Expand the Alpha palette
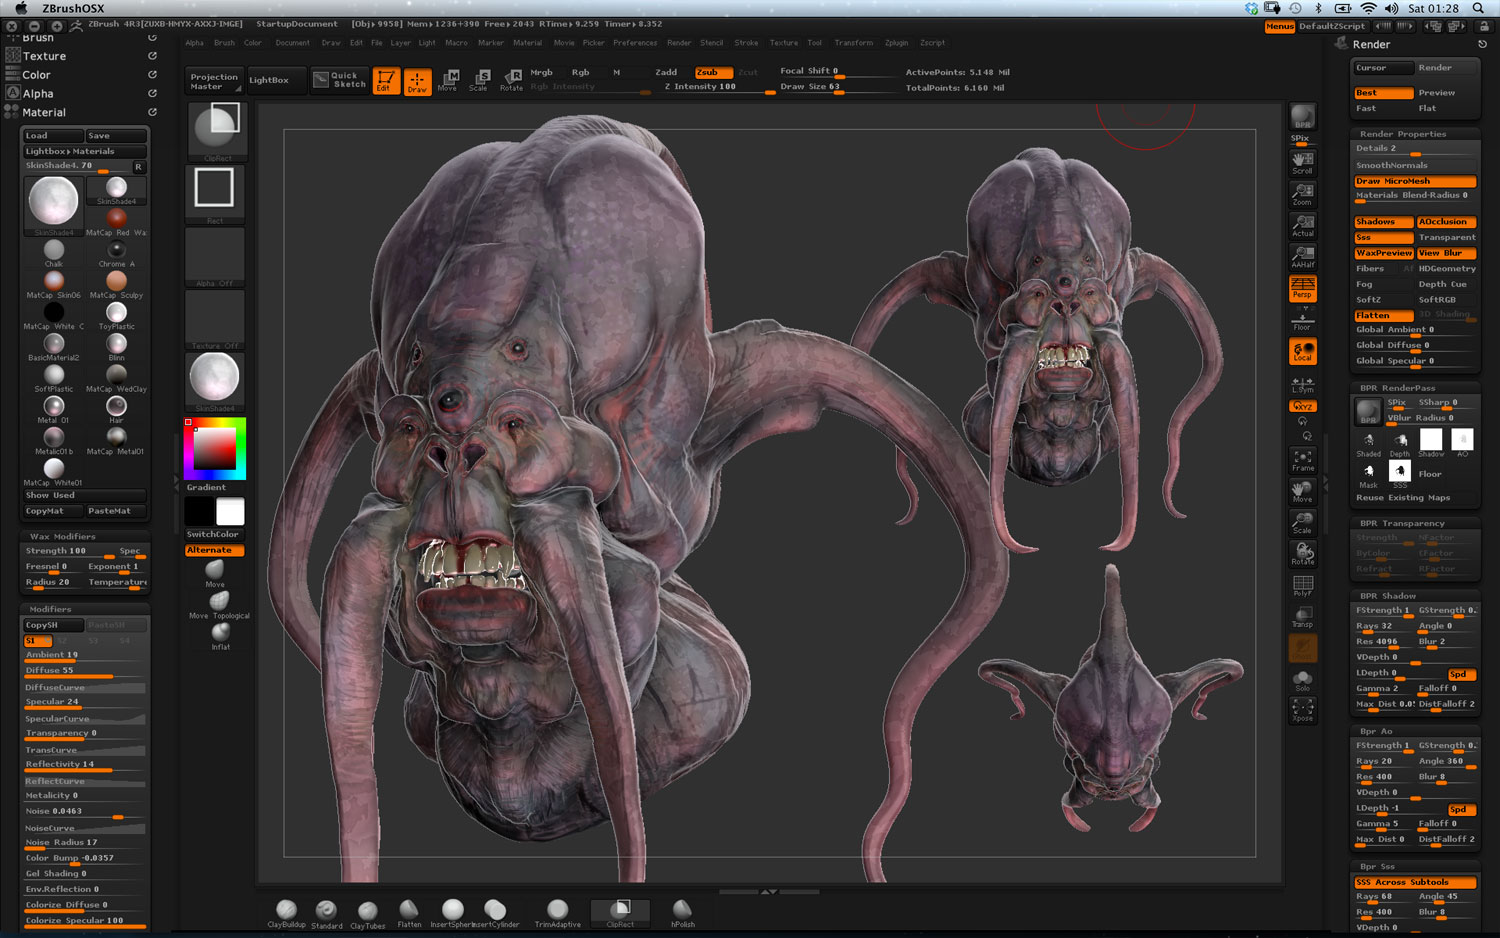The image size is (1500, 938). tap(38, 94)
